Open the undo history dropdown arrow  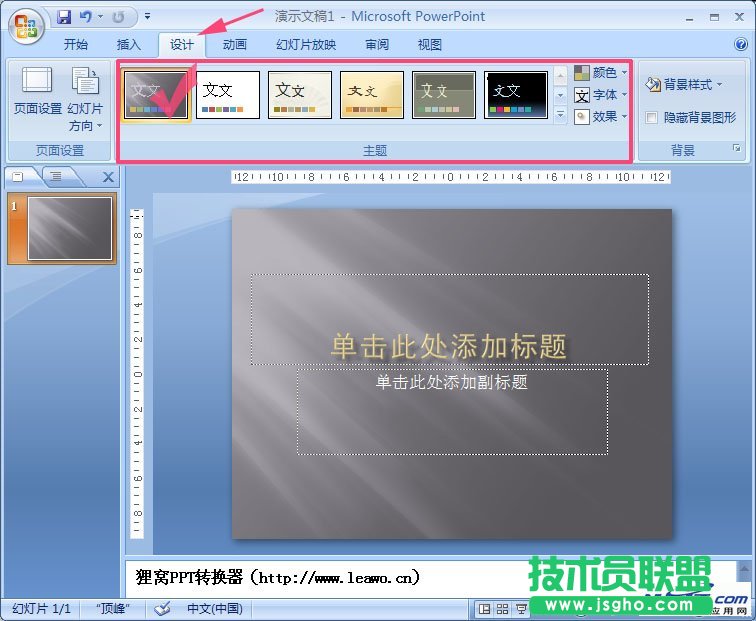pyautogui.click(x=101, y=17)
